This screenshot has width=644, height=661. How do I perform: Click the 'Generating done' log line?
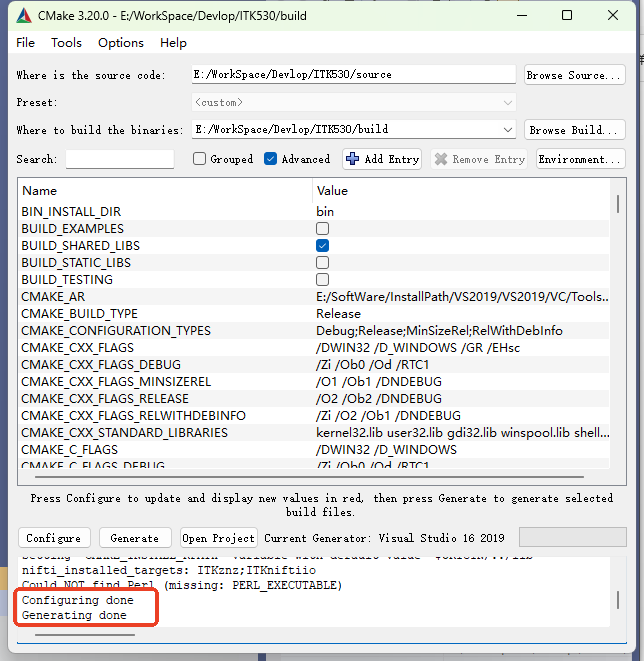[x=74, y=615]
